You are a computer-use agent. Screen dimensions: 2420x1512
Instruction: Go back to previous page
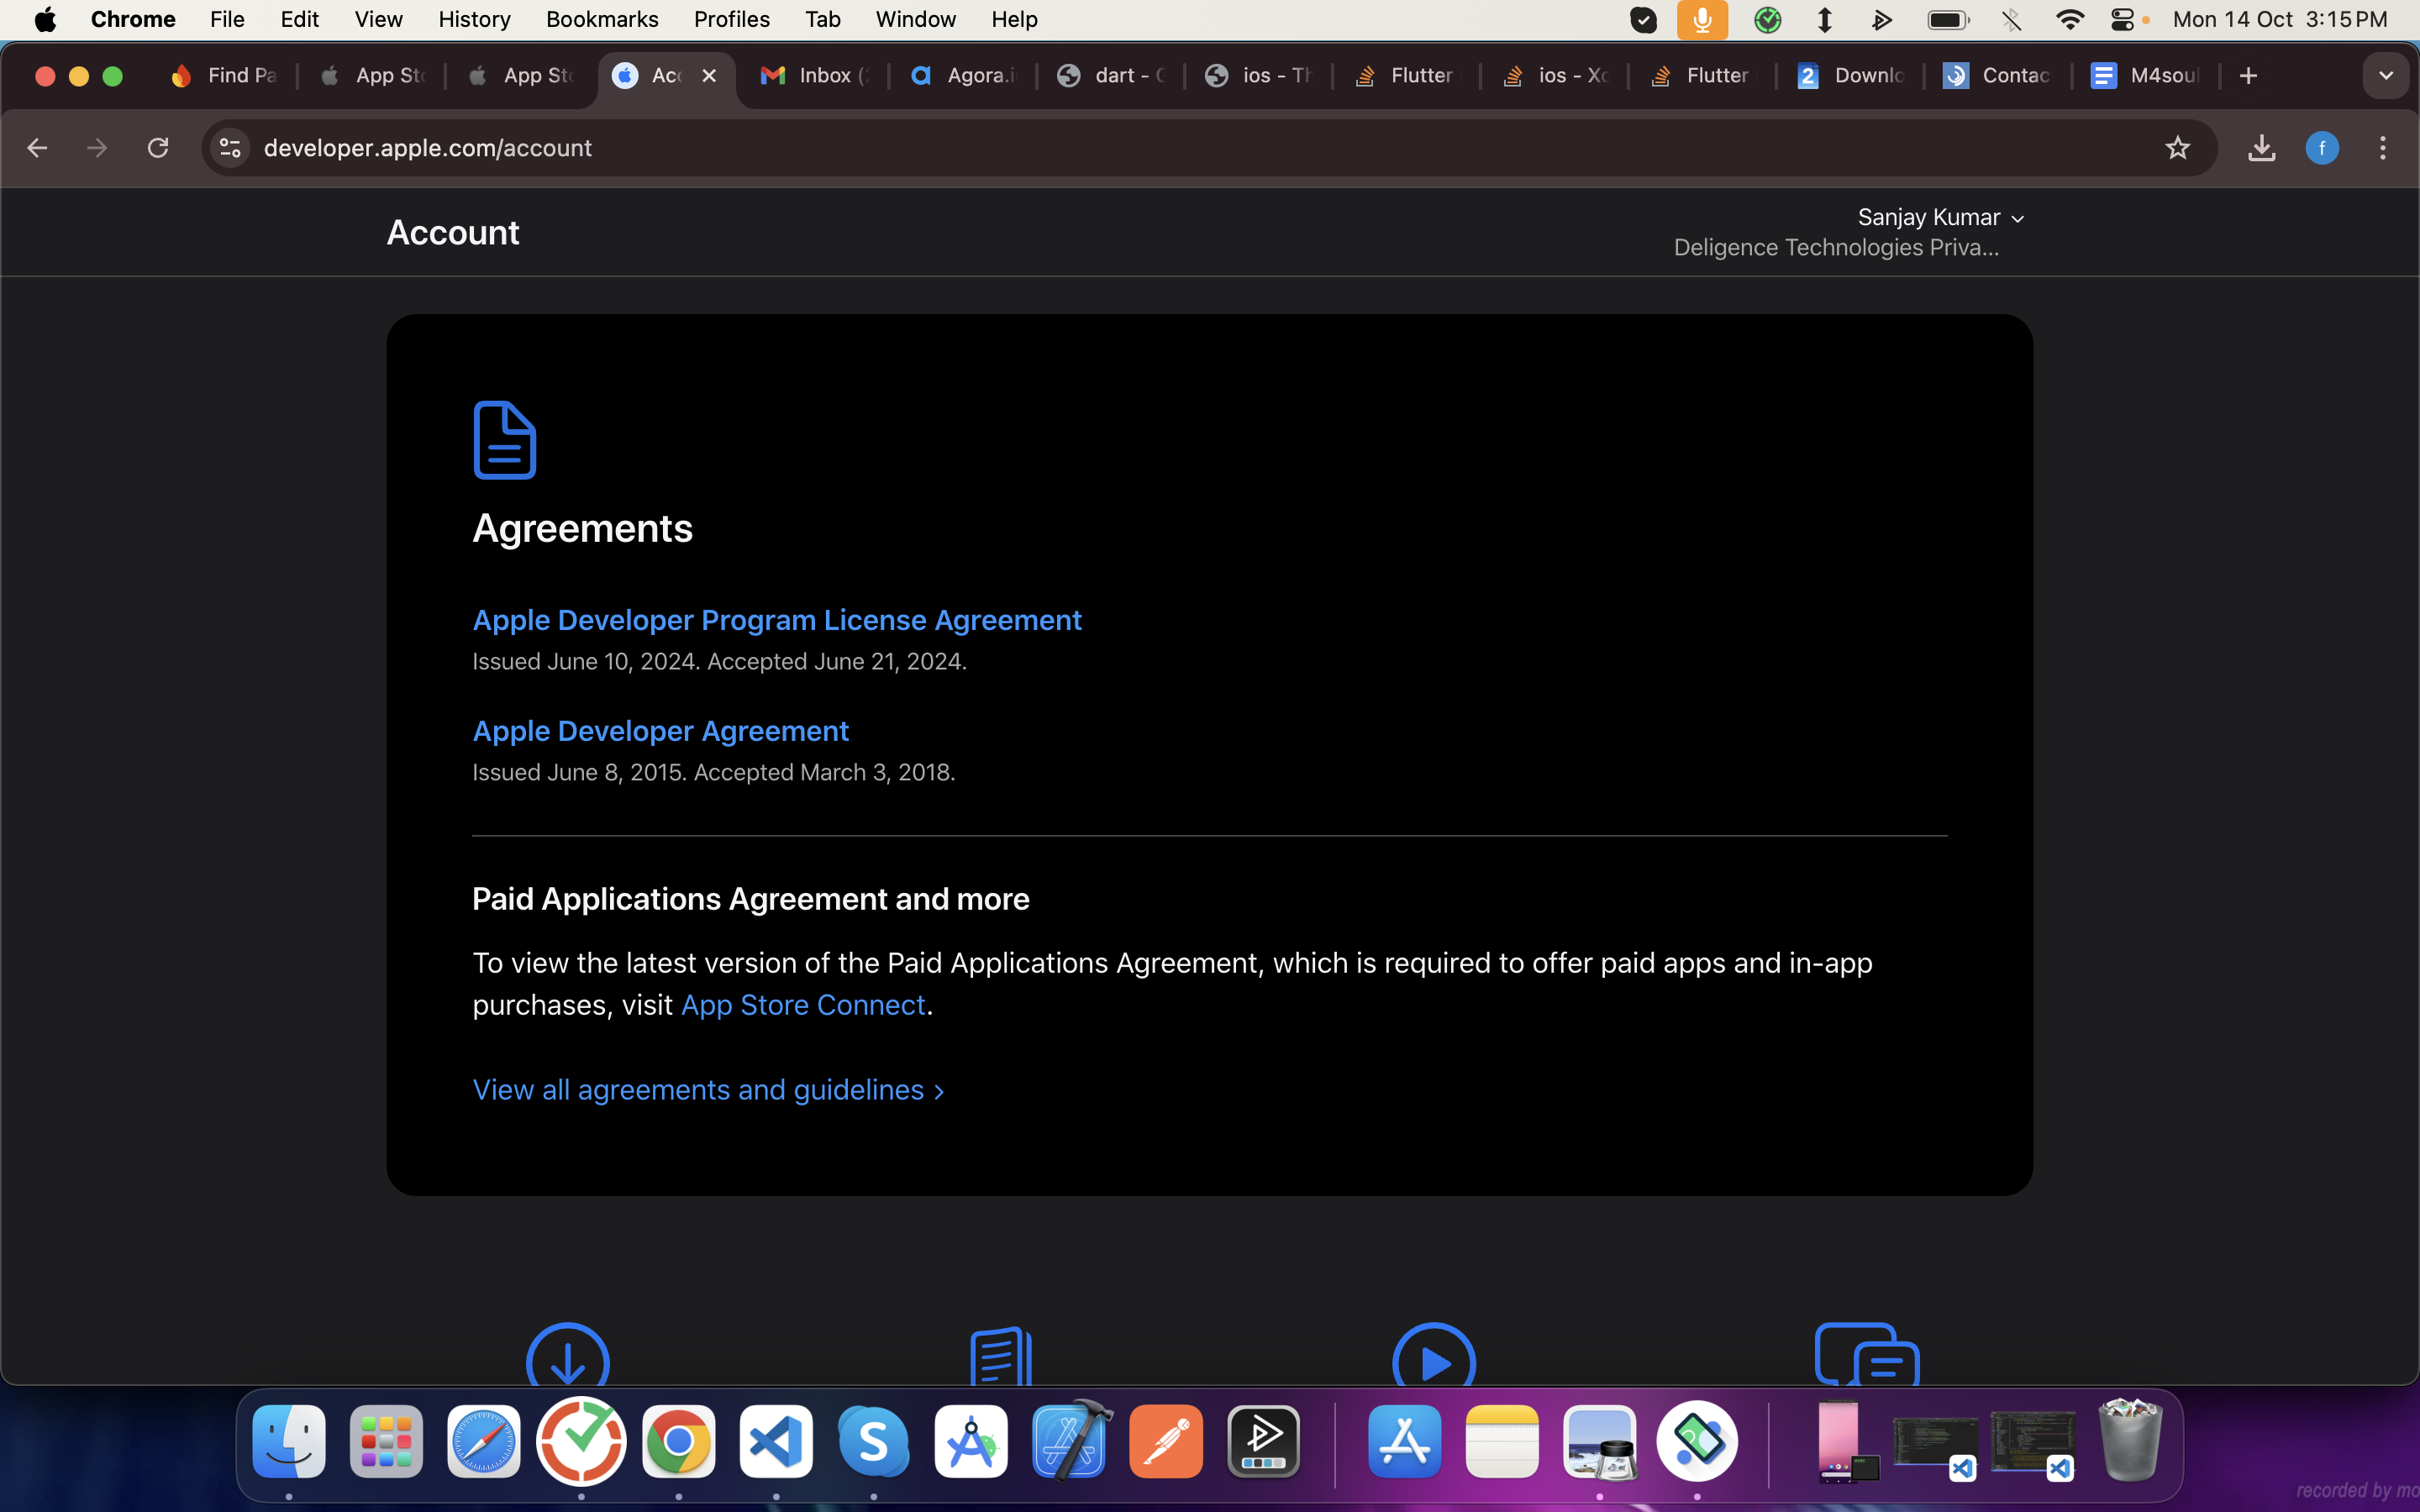click(x=37, y=148)
